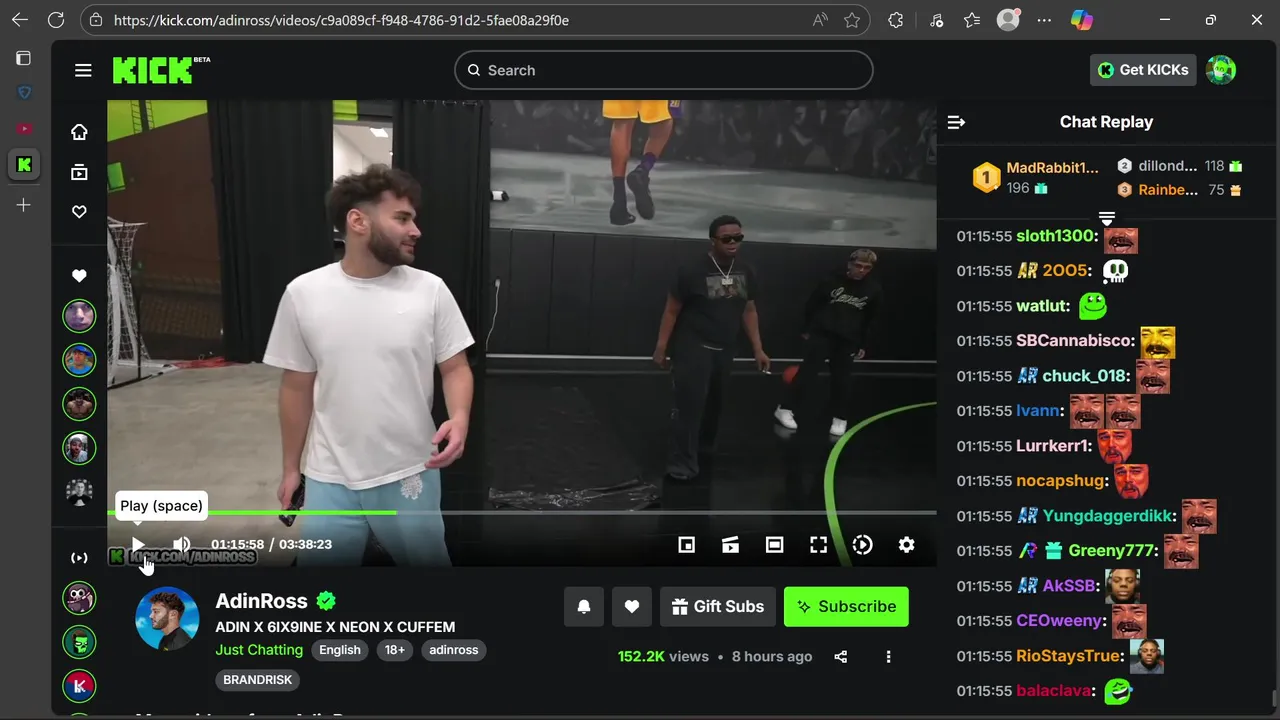
Task: Open tab actions menu in Edge sidebar
Action: 24,58
